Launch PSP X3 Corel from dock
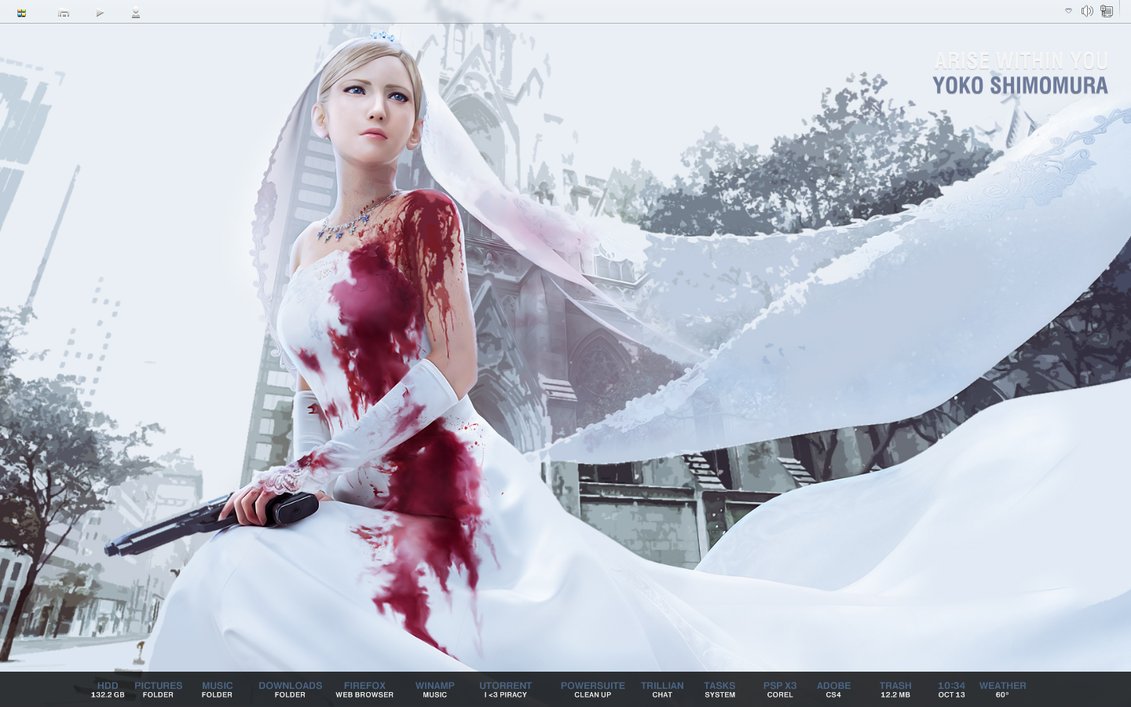 780,690
